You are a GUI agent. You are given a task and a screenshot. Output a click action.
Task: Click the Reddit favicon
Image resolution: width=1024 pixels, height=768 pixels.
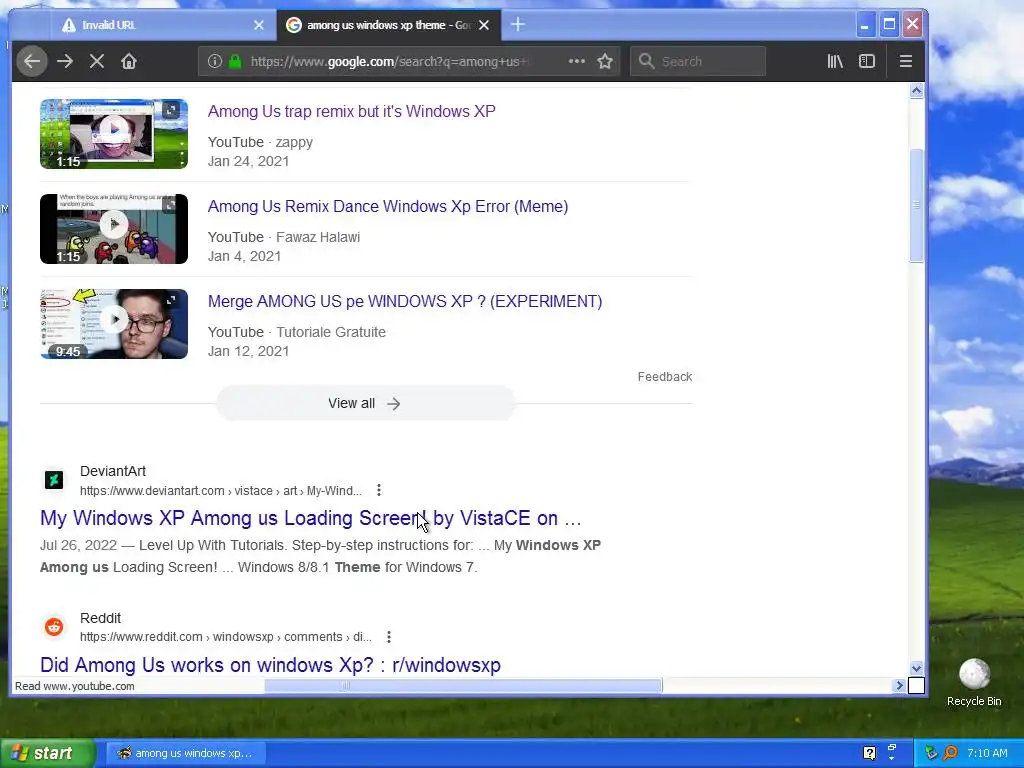pos(54,627)
